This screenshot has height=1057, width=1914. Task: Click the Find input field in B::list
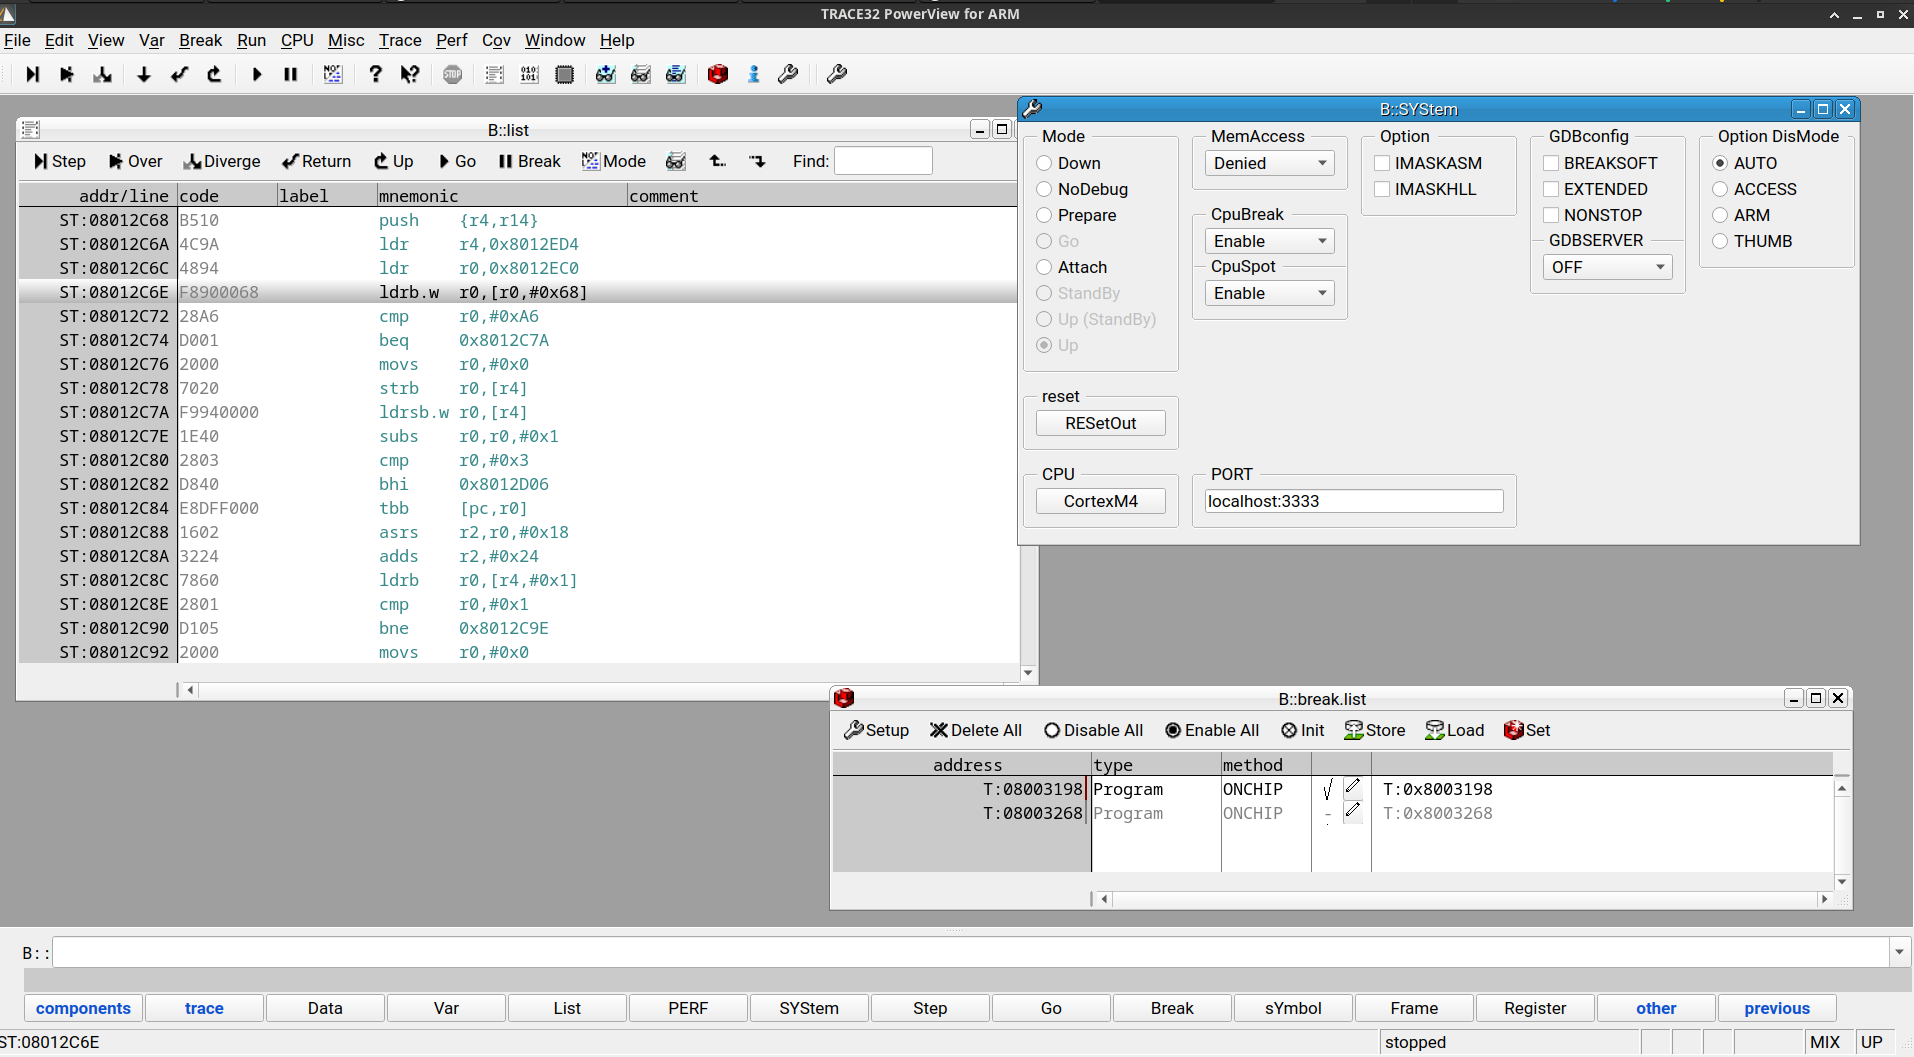[x=883, y=161]
